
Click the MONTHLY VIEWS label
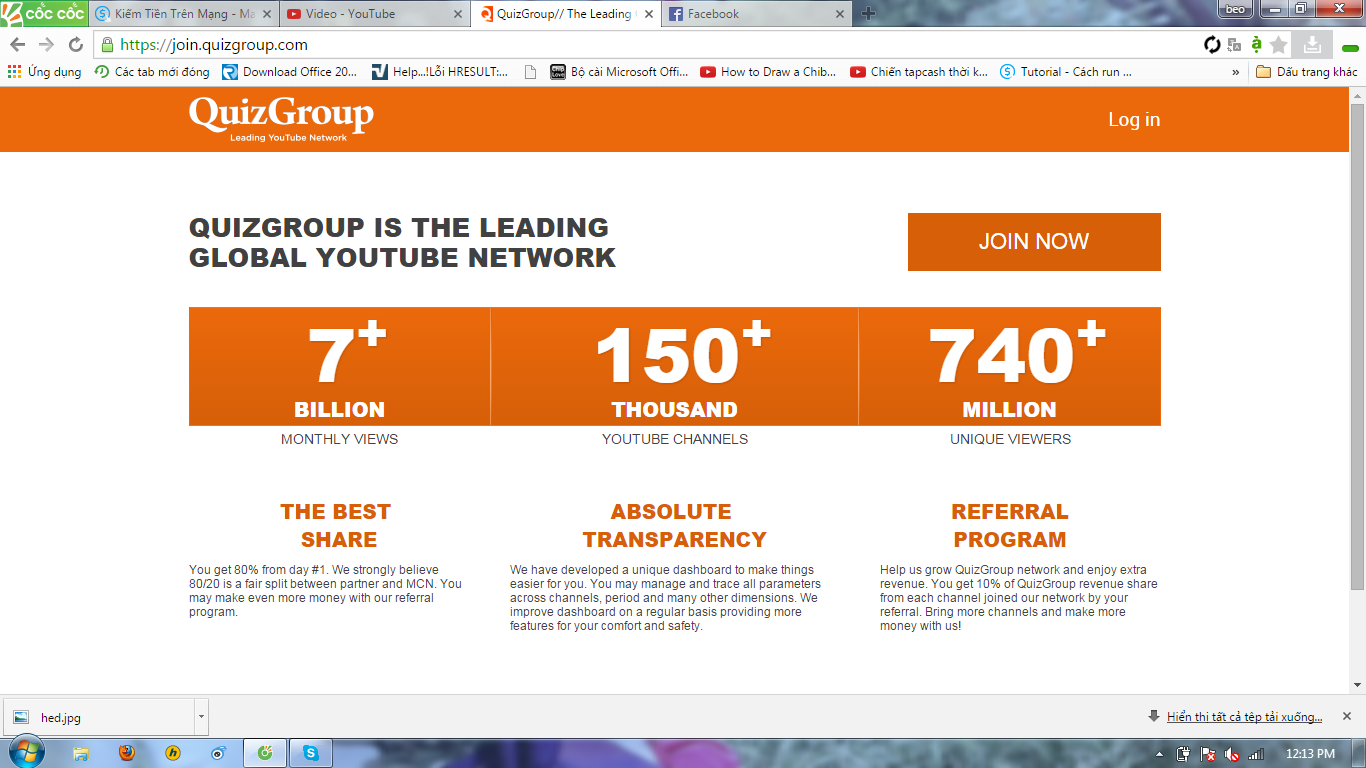(x=340, y=439)
